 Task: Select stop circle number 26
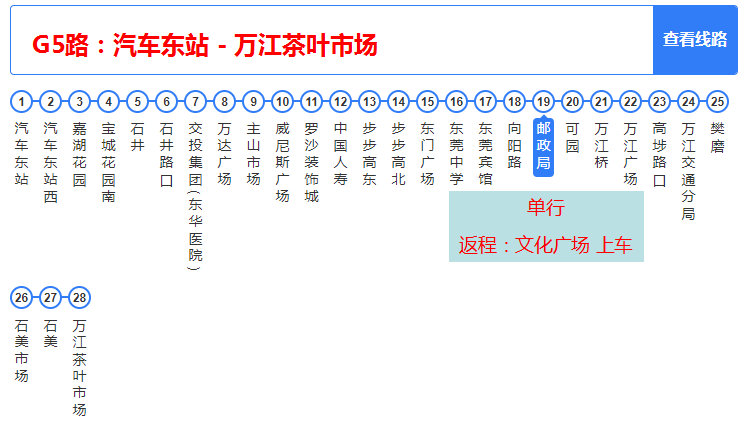21,298
